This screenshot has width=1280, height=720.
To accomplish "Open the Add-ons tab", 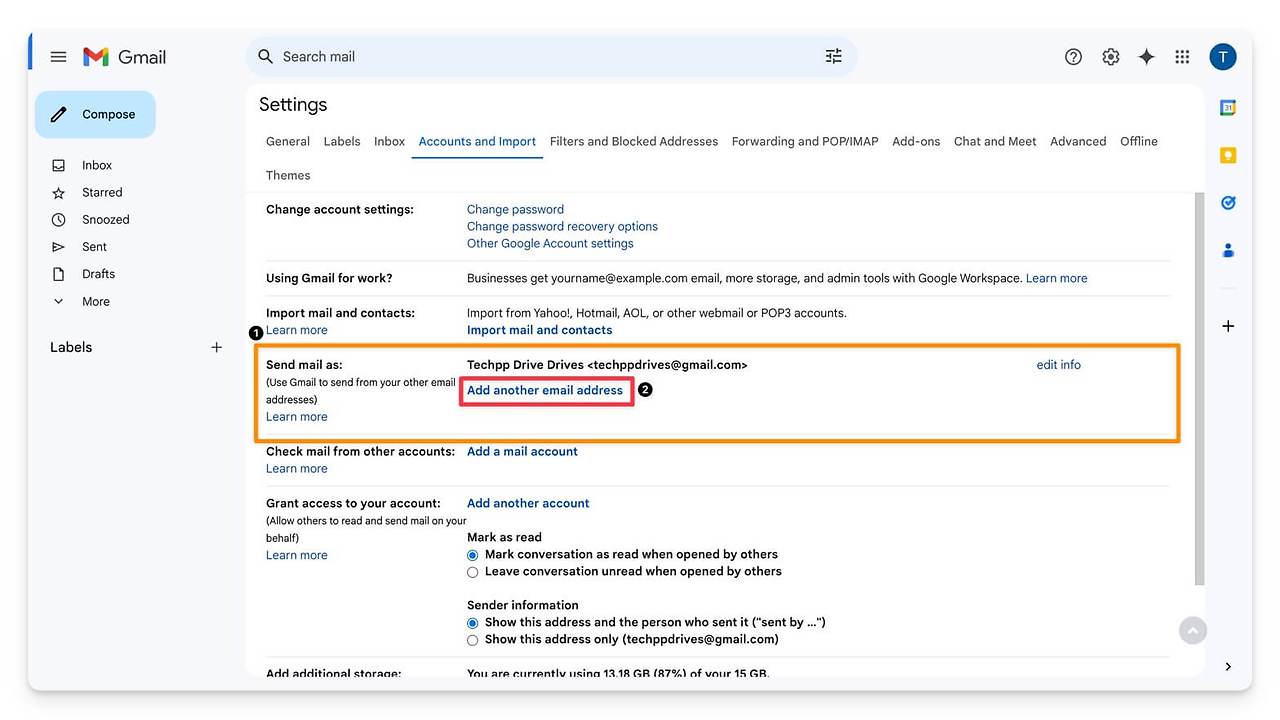I will pyautogui.click(x=916, y=141).
